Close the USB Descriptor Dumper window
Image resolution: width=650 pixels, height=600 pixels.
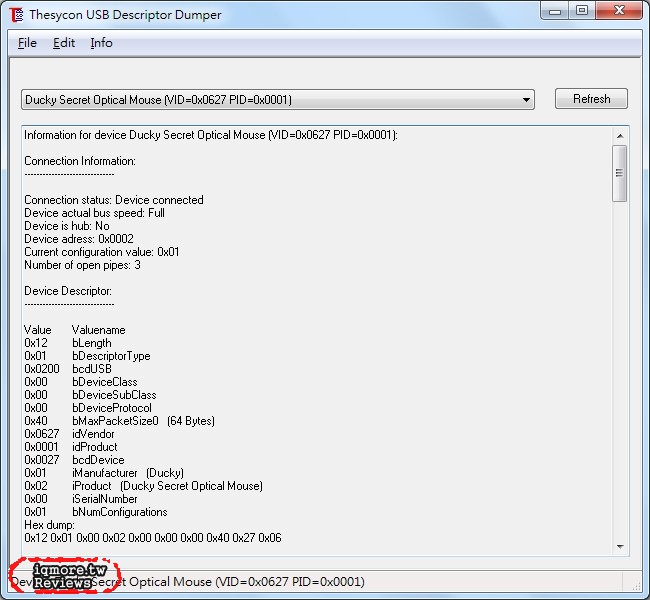619,11
